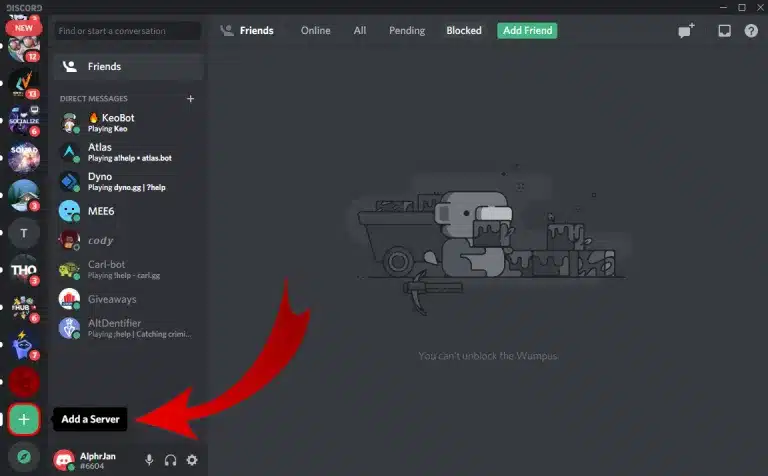The height and width of the screenshot is (476, 768).
Task: Click the AlphrJan user avatar
Action: coord(65,460)
